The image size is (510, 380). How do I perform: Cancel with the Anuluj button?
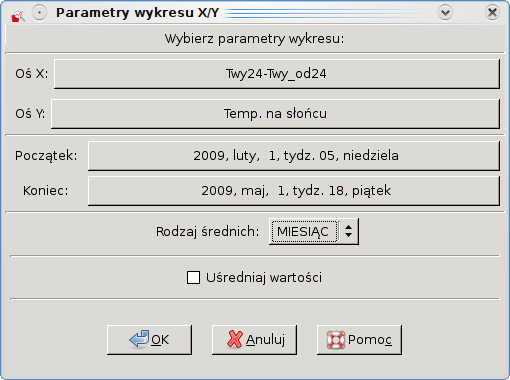point(254,340)
